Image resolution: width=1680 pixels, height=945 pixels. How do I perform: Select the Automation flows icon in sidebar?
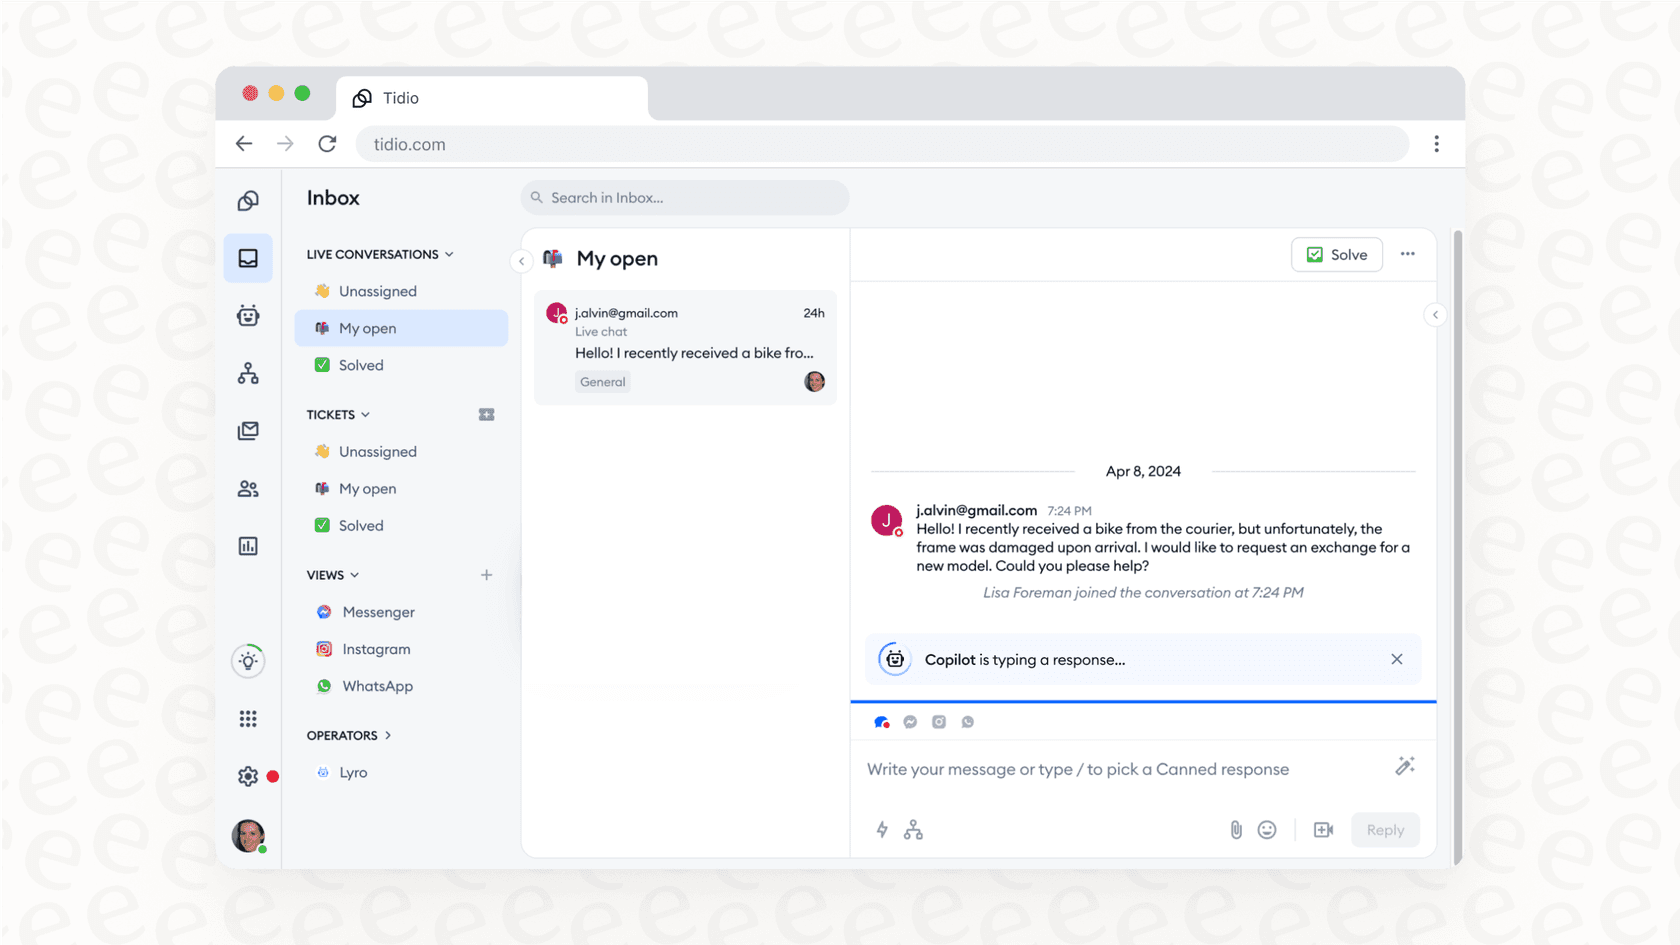[x=247, y=373]
